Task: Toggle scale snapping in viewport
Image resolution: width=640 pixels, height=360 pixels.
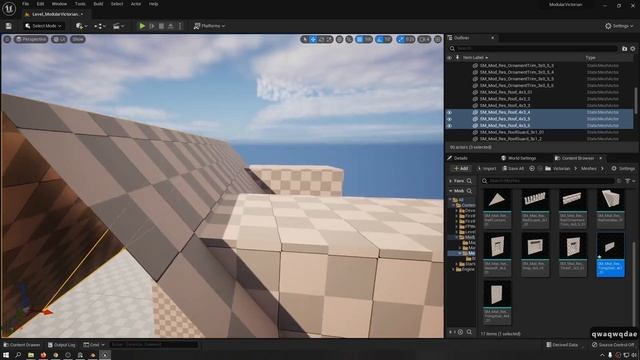Action: [x=400, y=39]
